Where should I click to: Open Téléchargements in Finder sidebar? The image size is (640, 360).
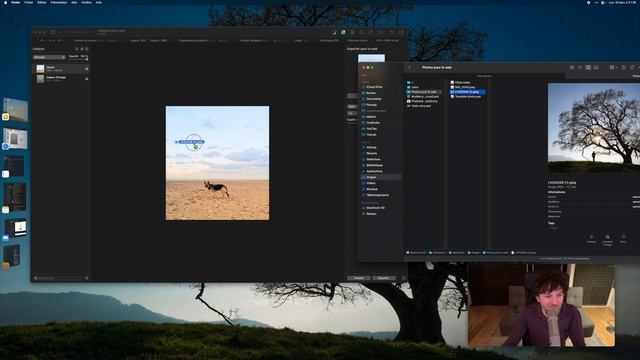pos(377,195)
